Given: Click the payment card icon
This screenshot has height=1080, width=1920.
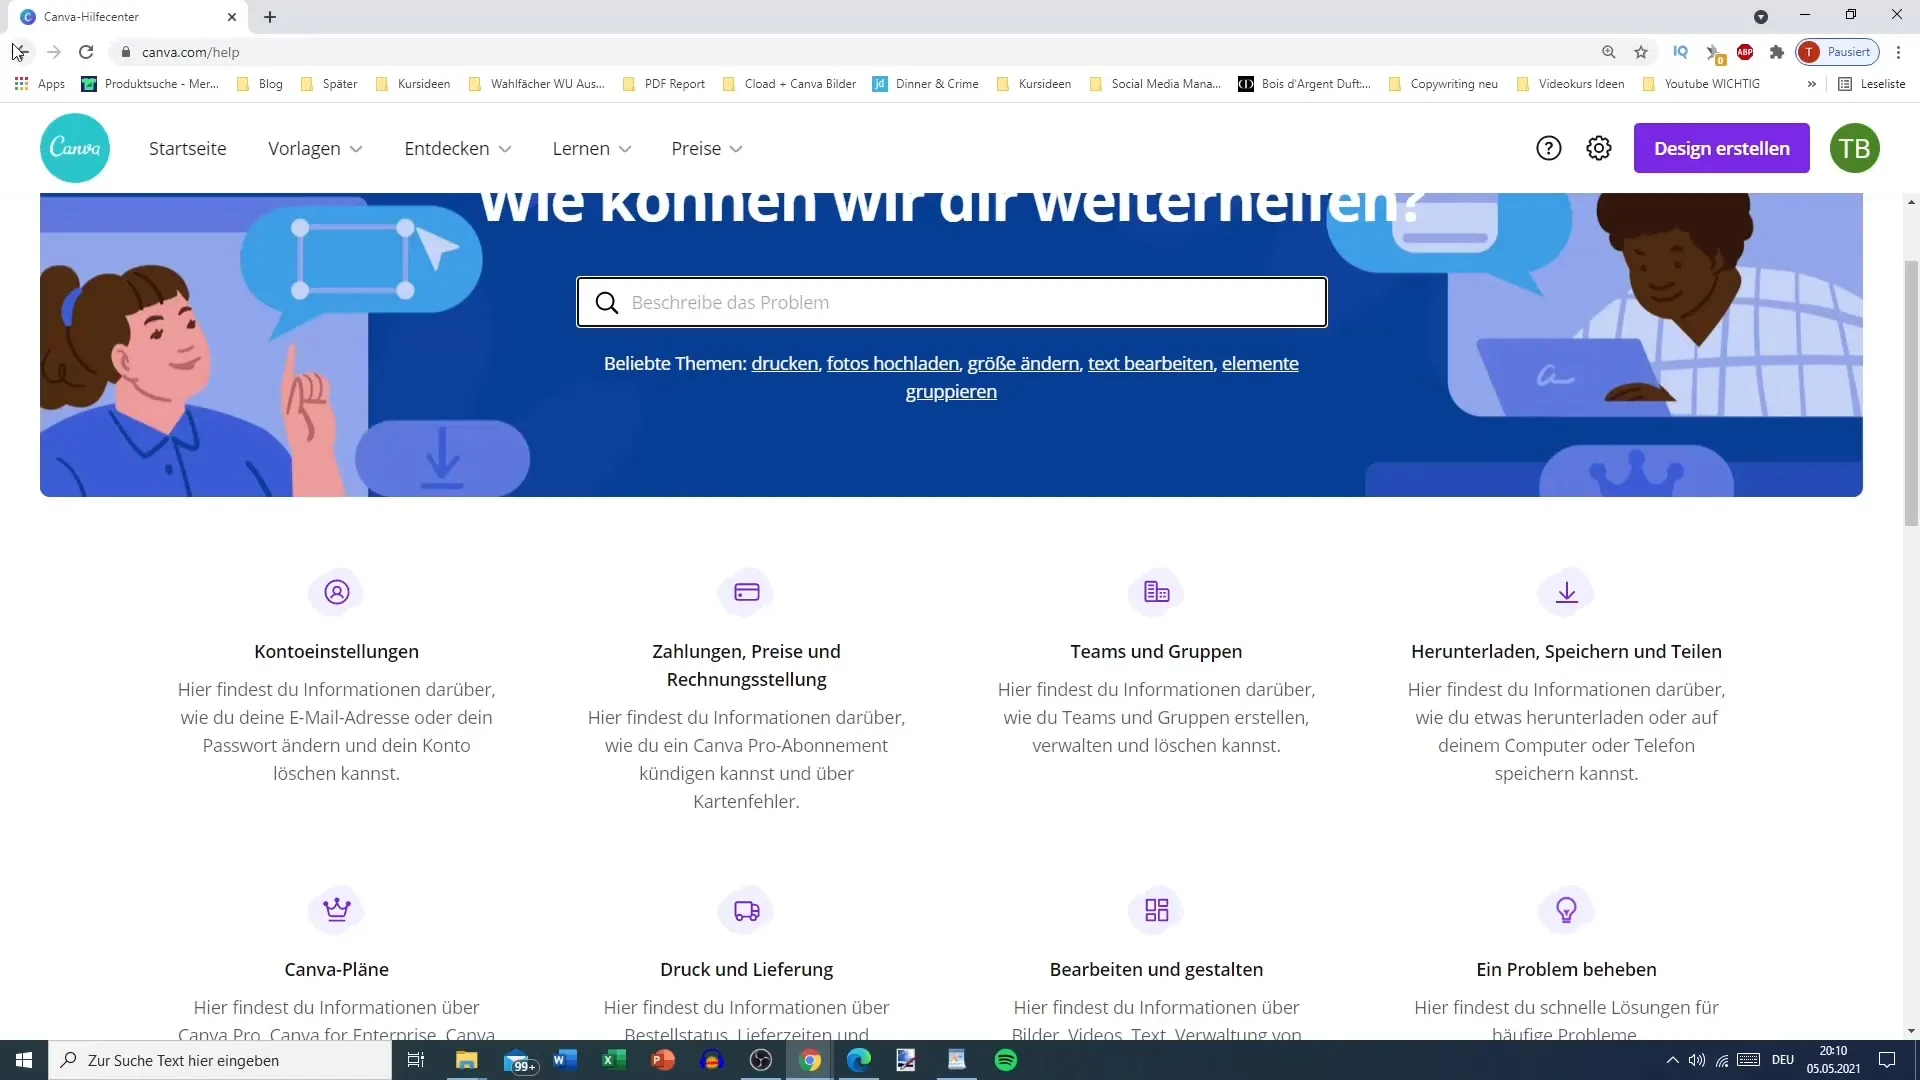Looking at the screenshot, I should [747, 592].
